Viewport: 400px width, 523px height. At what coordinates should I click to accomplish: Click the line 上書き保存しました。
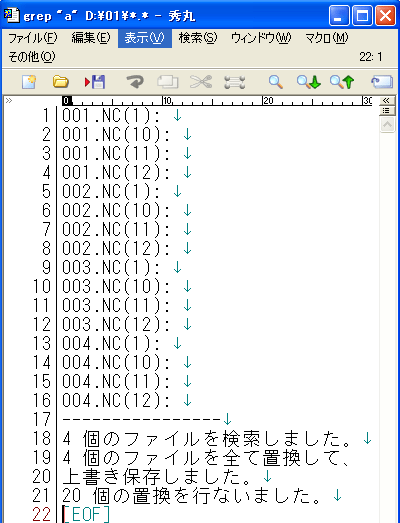coord(157,477)
